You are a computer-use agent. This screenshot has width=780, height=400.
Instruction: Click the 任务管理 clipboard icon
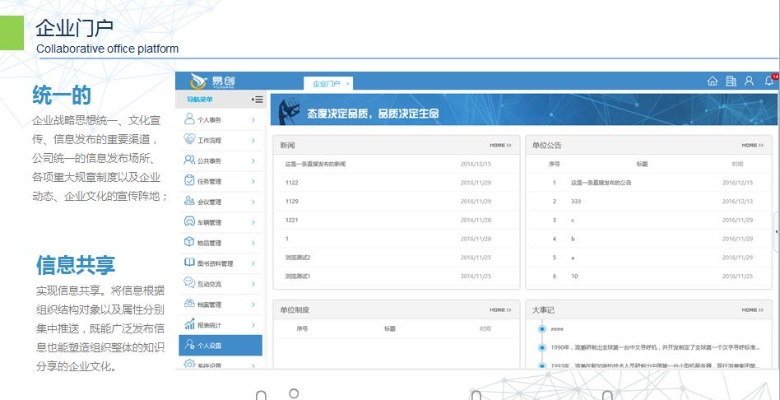coord(189,180)
